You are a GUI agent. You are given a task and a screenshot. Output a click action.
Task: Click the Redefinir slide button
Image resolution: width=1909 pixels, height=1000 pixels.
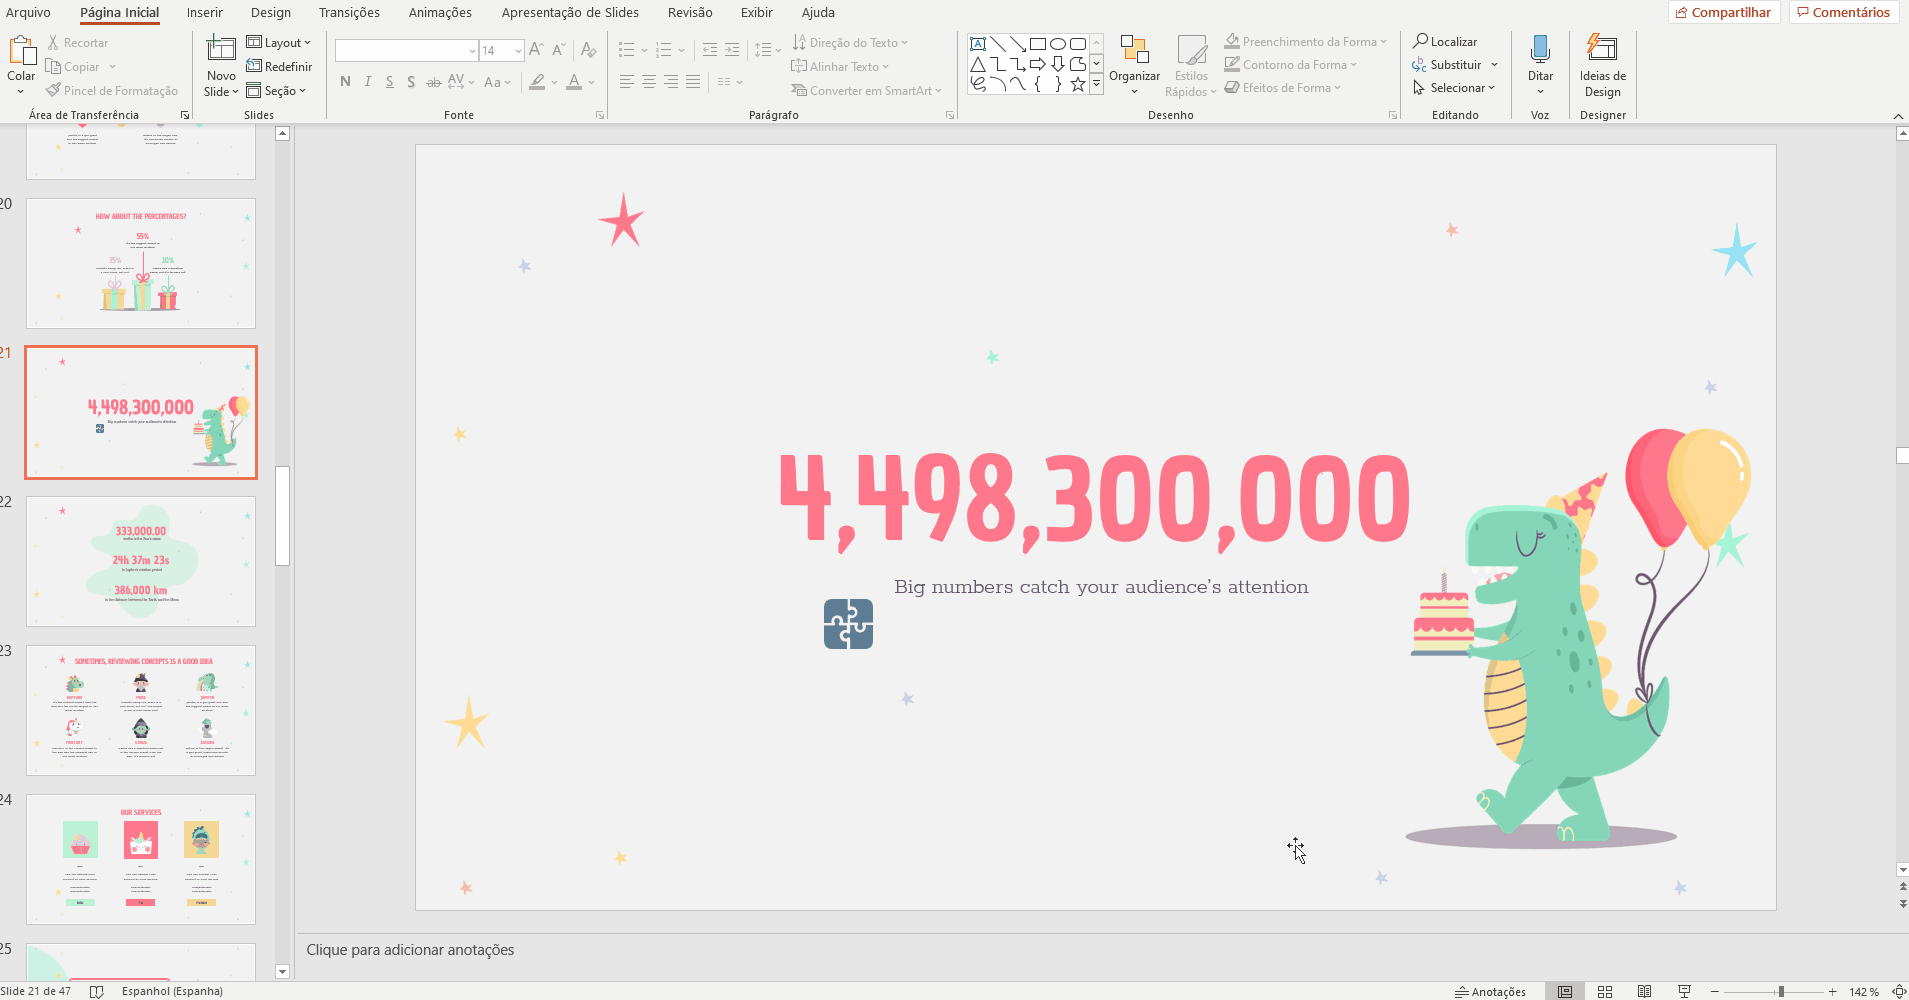click(x=279, y=66)
